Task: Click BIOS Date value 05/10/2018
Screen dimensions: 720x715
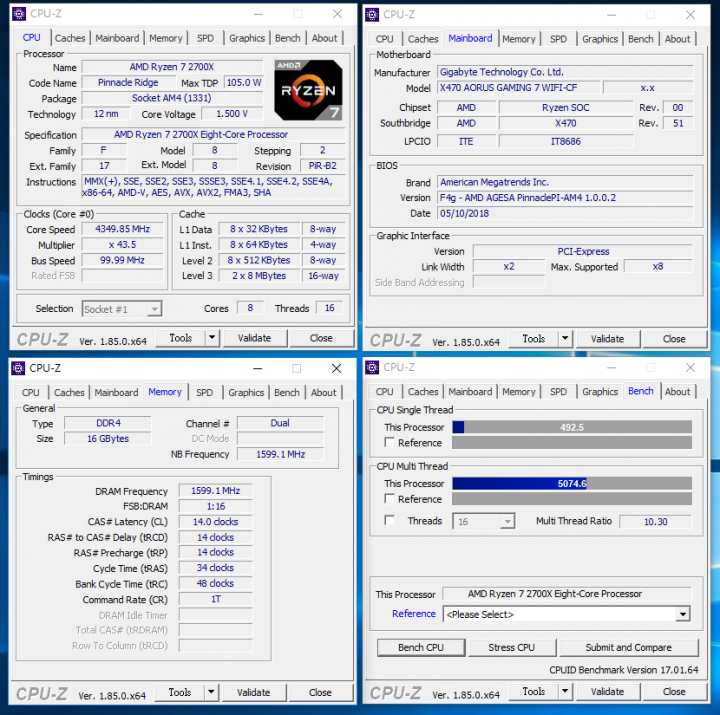Action: click(x=565, y=214)
